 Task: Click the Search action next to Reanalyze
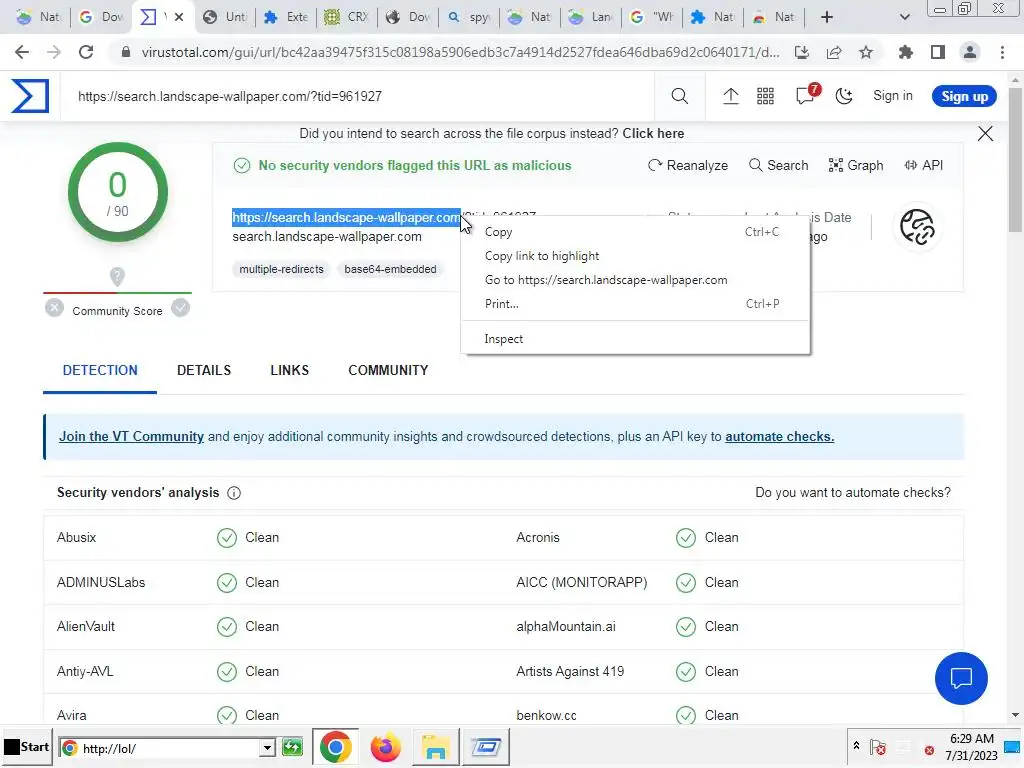click(778, 165)
